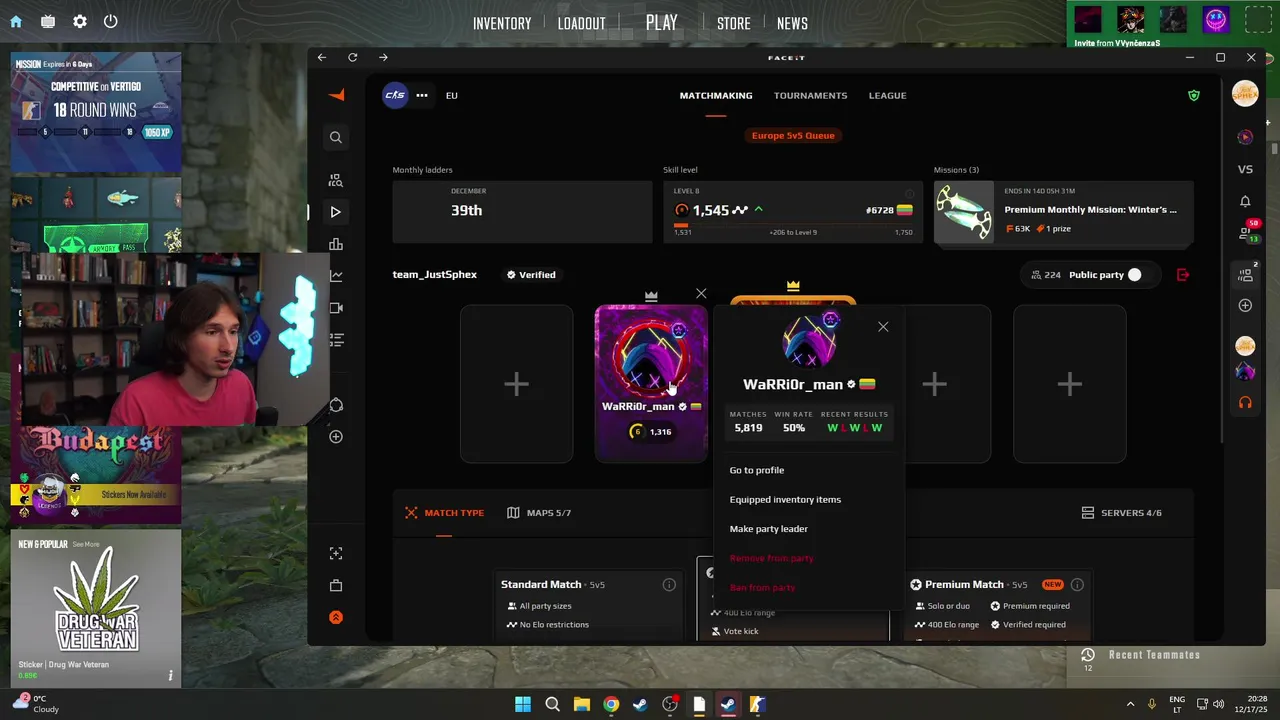Choose Remove from party

[771, 558]
